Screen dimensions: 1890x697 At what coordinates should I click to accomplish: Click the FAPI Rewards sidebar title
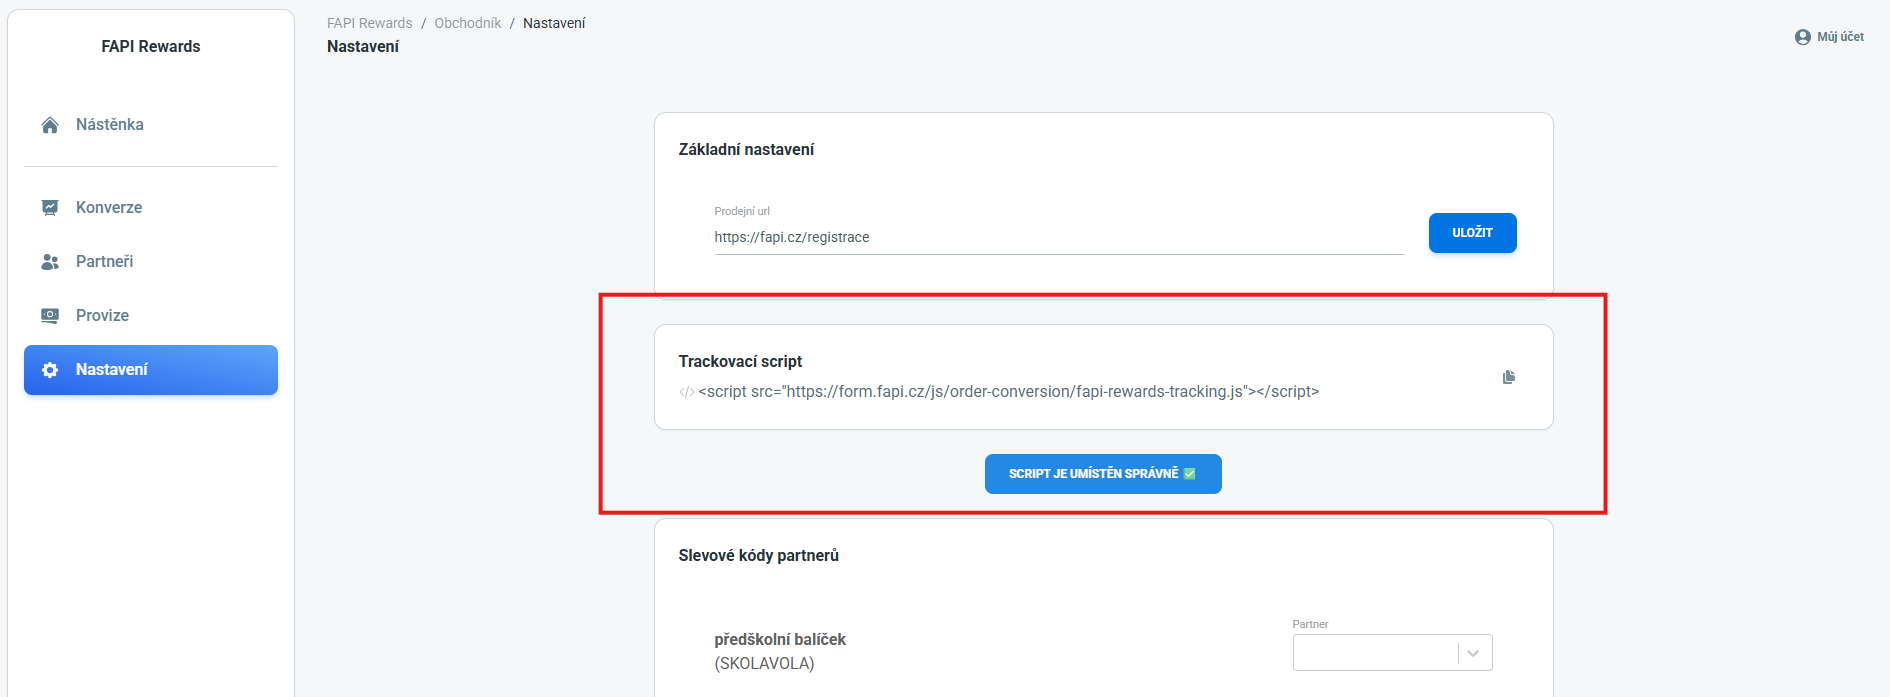point(151,46)
